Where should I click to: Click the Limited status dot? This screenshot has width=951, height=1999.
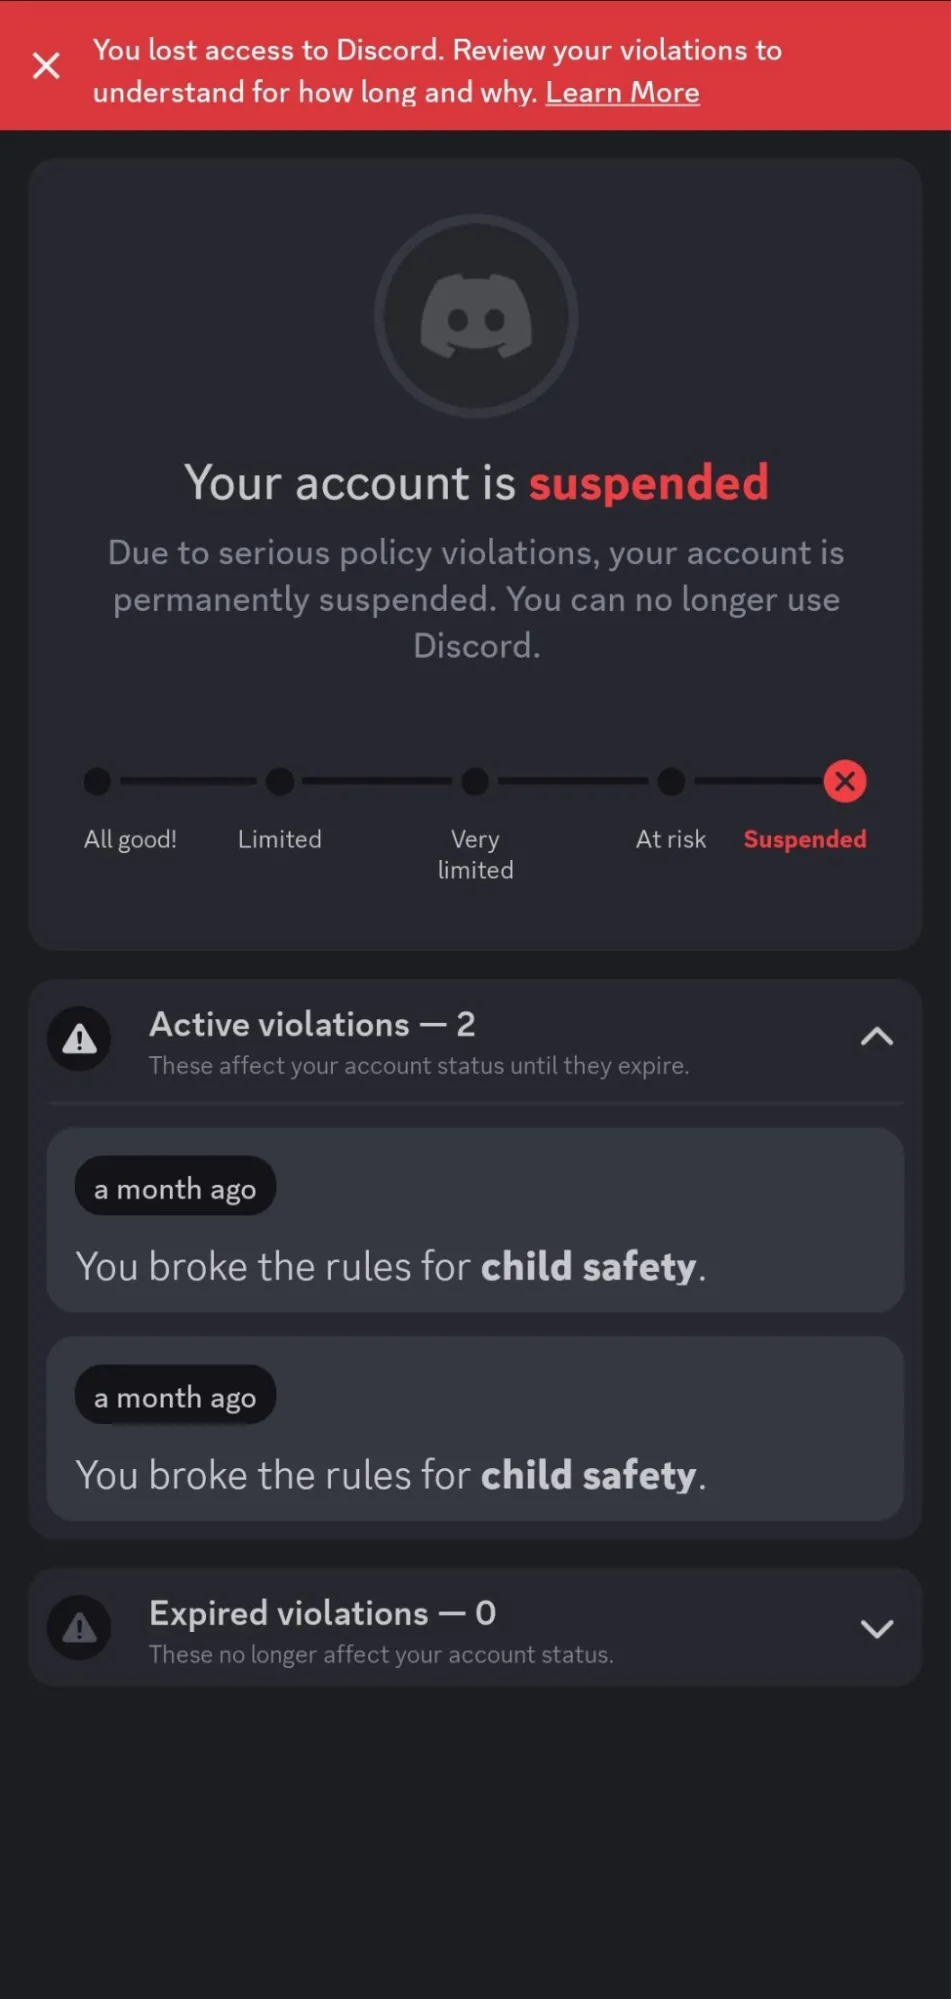click(x=280, y=781)
